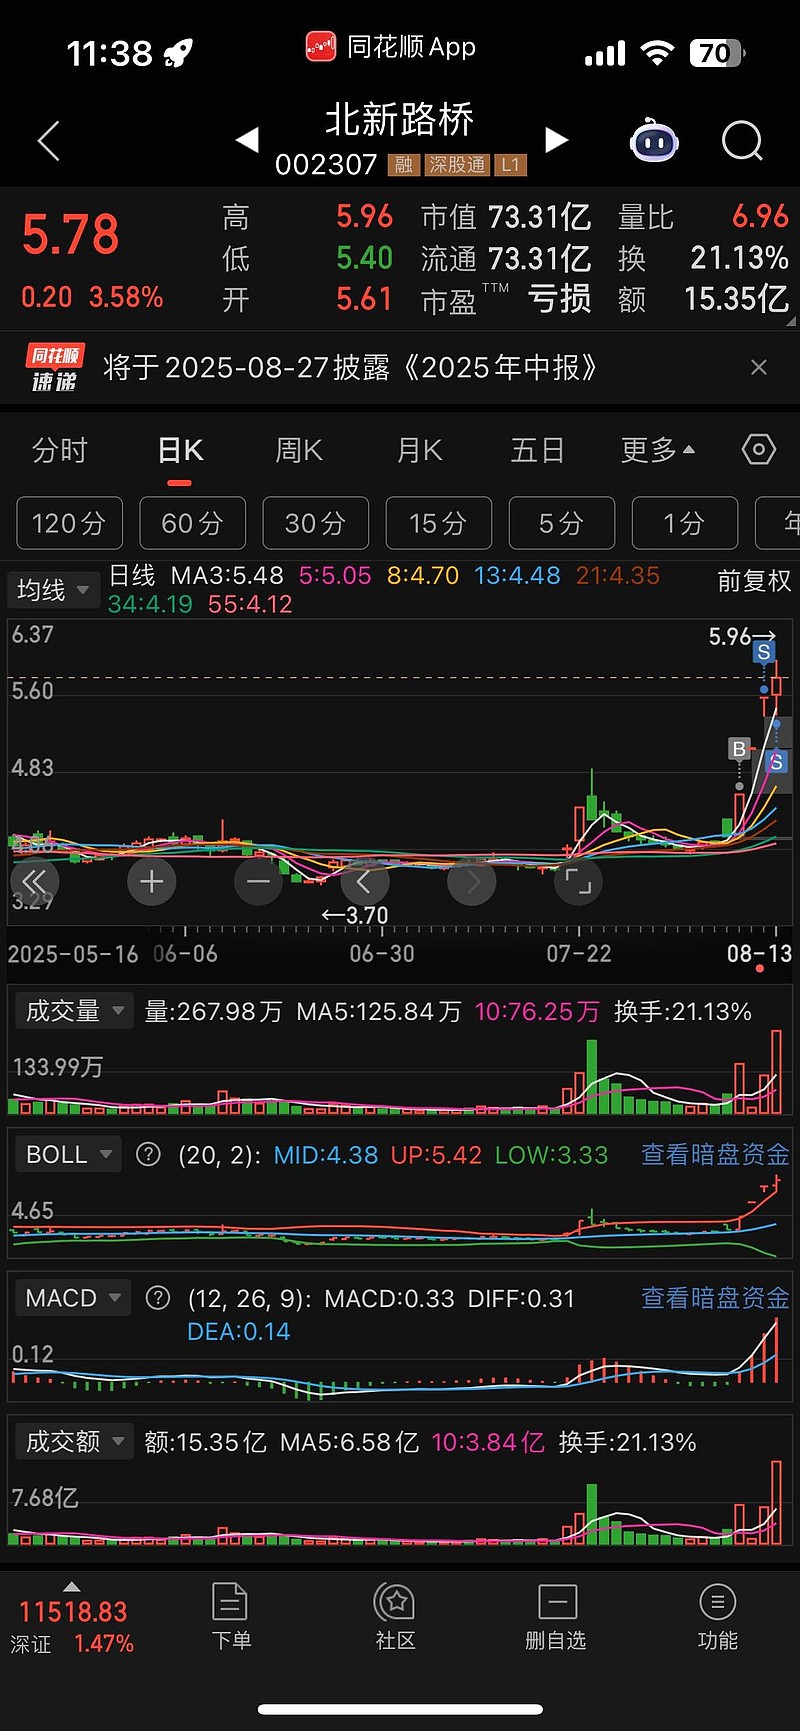The height and width of the screenshot is (1731, 800).
Task: Tap the 将于2025-08-27披露 announcement text
Action: tap(350, 367)
